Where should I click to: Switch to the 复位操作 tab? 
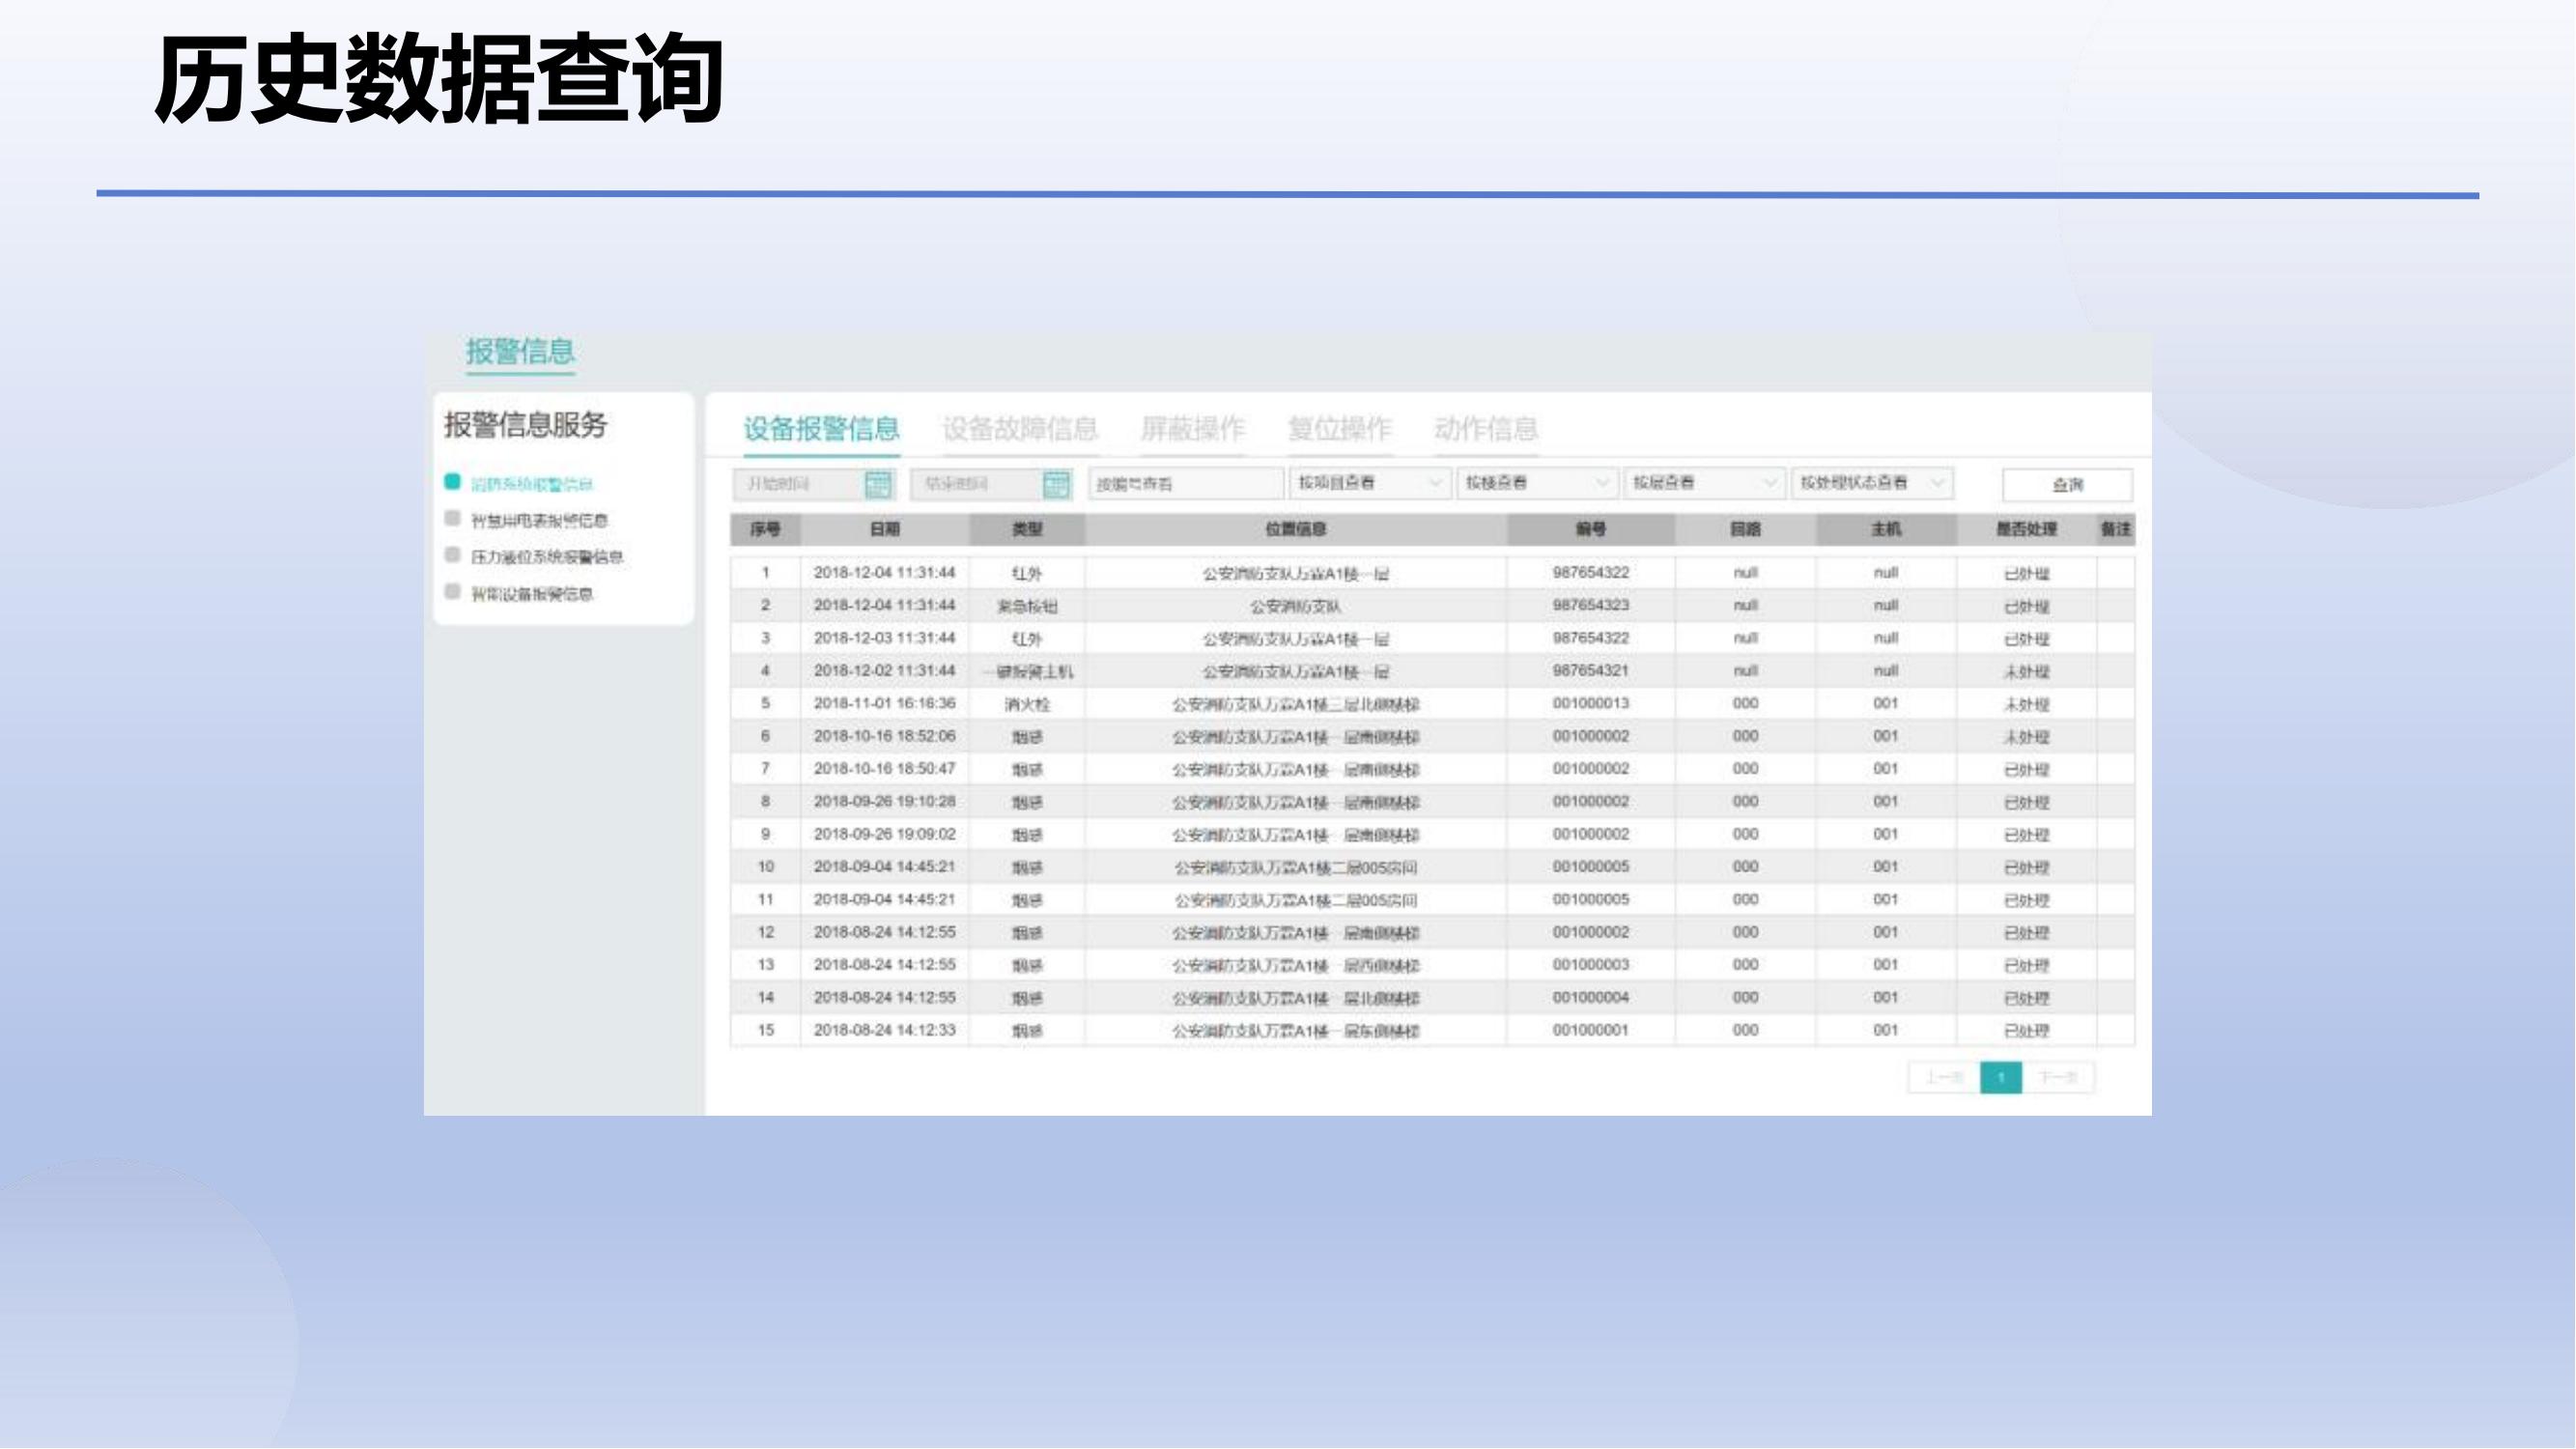(1340, 429)
